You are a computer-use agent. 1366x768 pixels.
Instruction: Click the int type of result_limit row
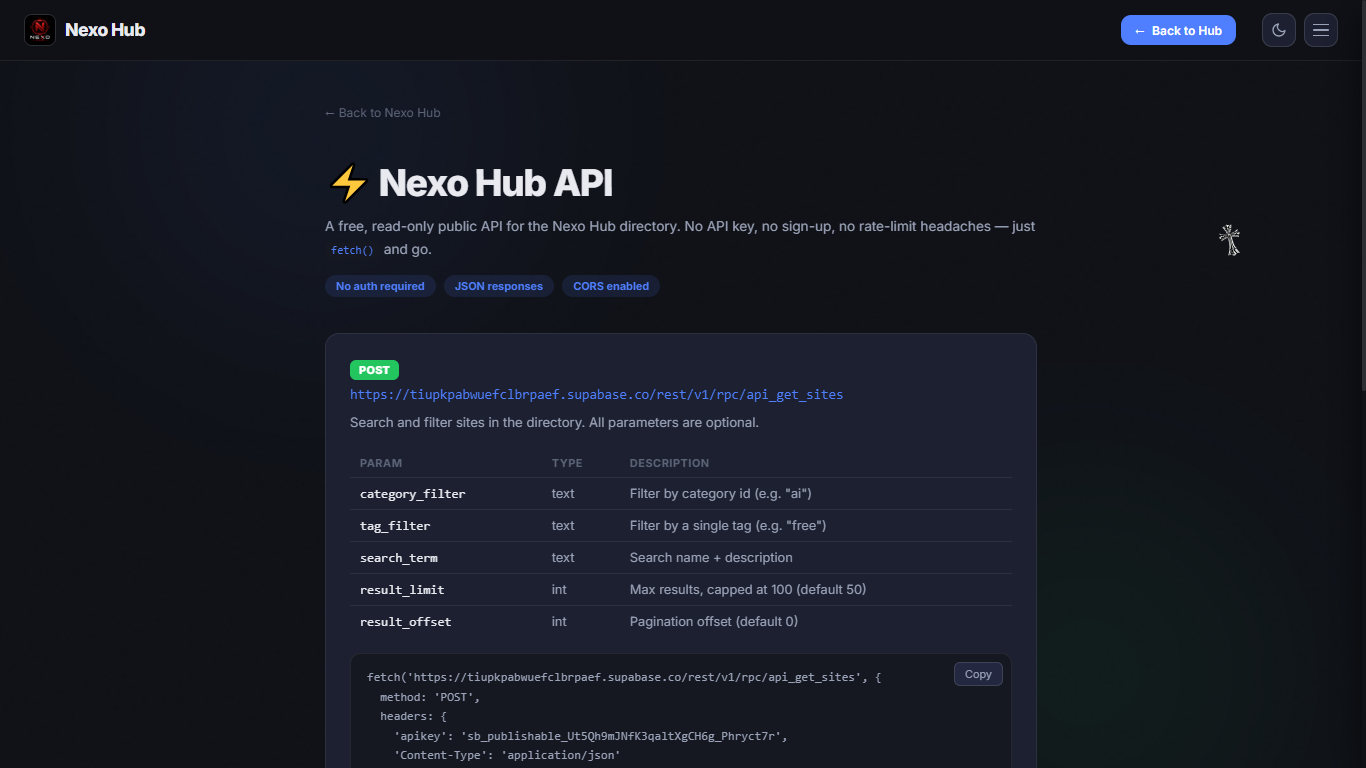click(x=559, y=590)
